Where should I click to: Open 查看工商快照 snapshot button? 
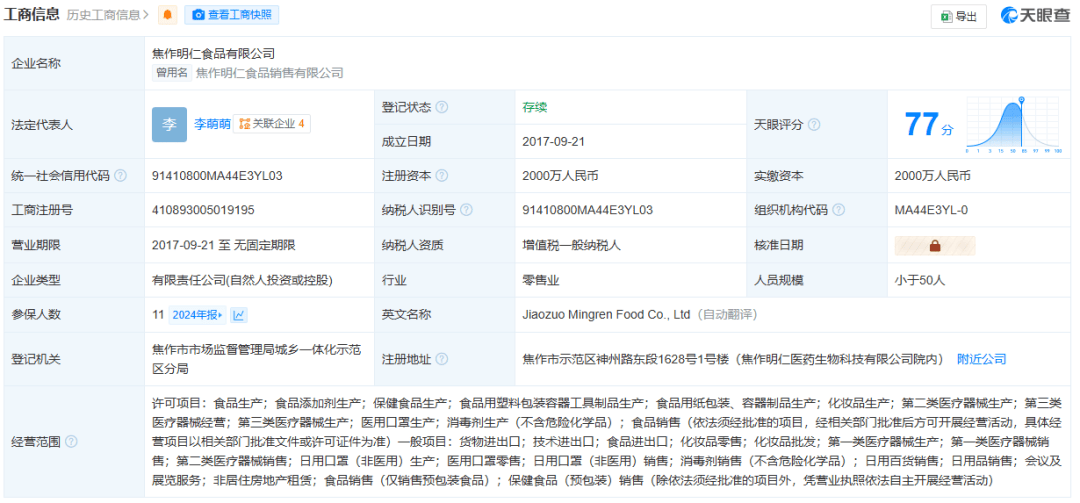click(231, 15)
